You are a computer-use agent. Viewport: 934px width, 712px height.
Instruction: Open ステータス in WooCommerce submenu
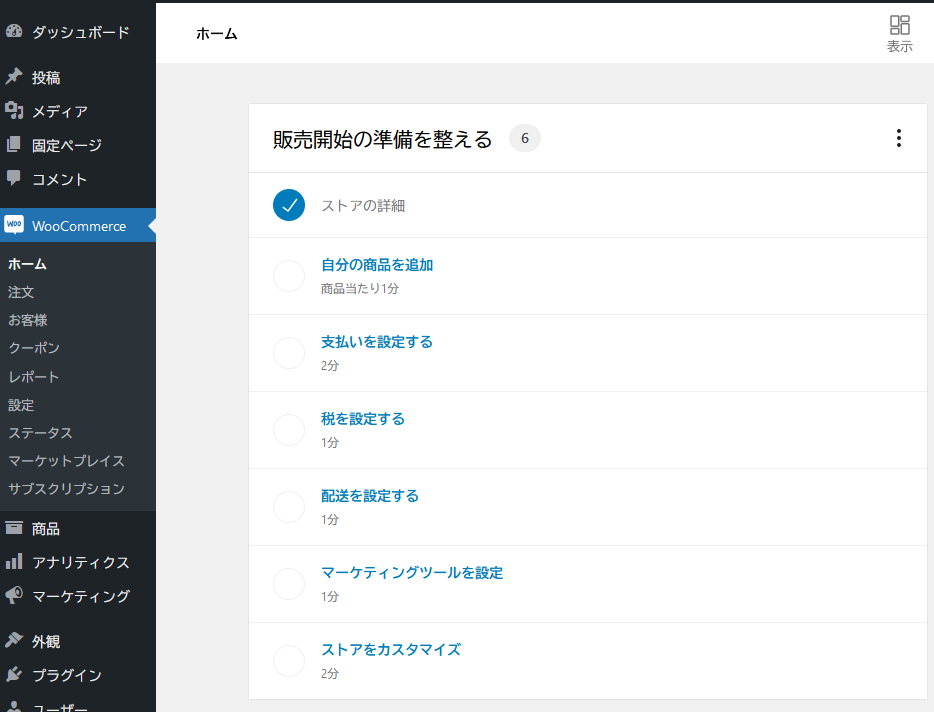tap(40, 433)
